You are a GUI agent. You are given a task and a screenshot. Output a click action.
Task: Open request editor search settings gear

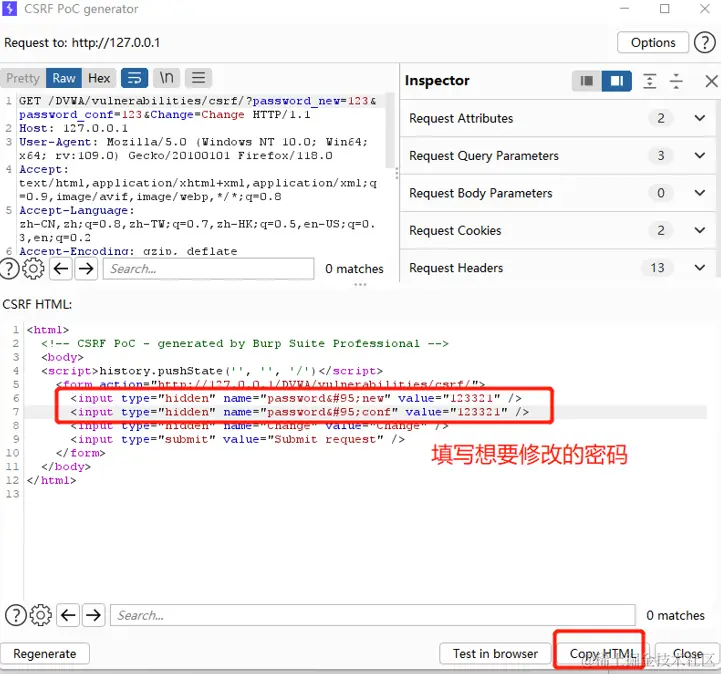coord(33,268)
